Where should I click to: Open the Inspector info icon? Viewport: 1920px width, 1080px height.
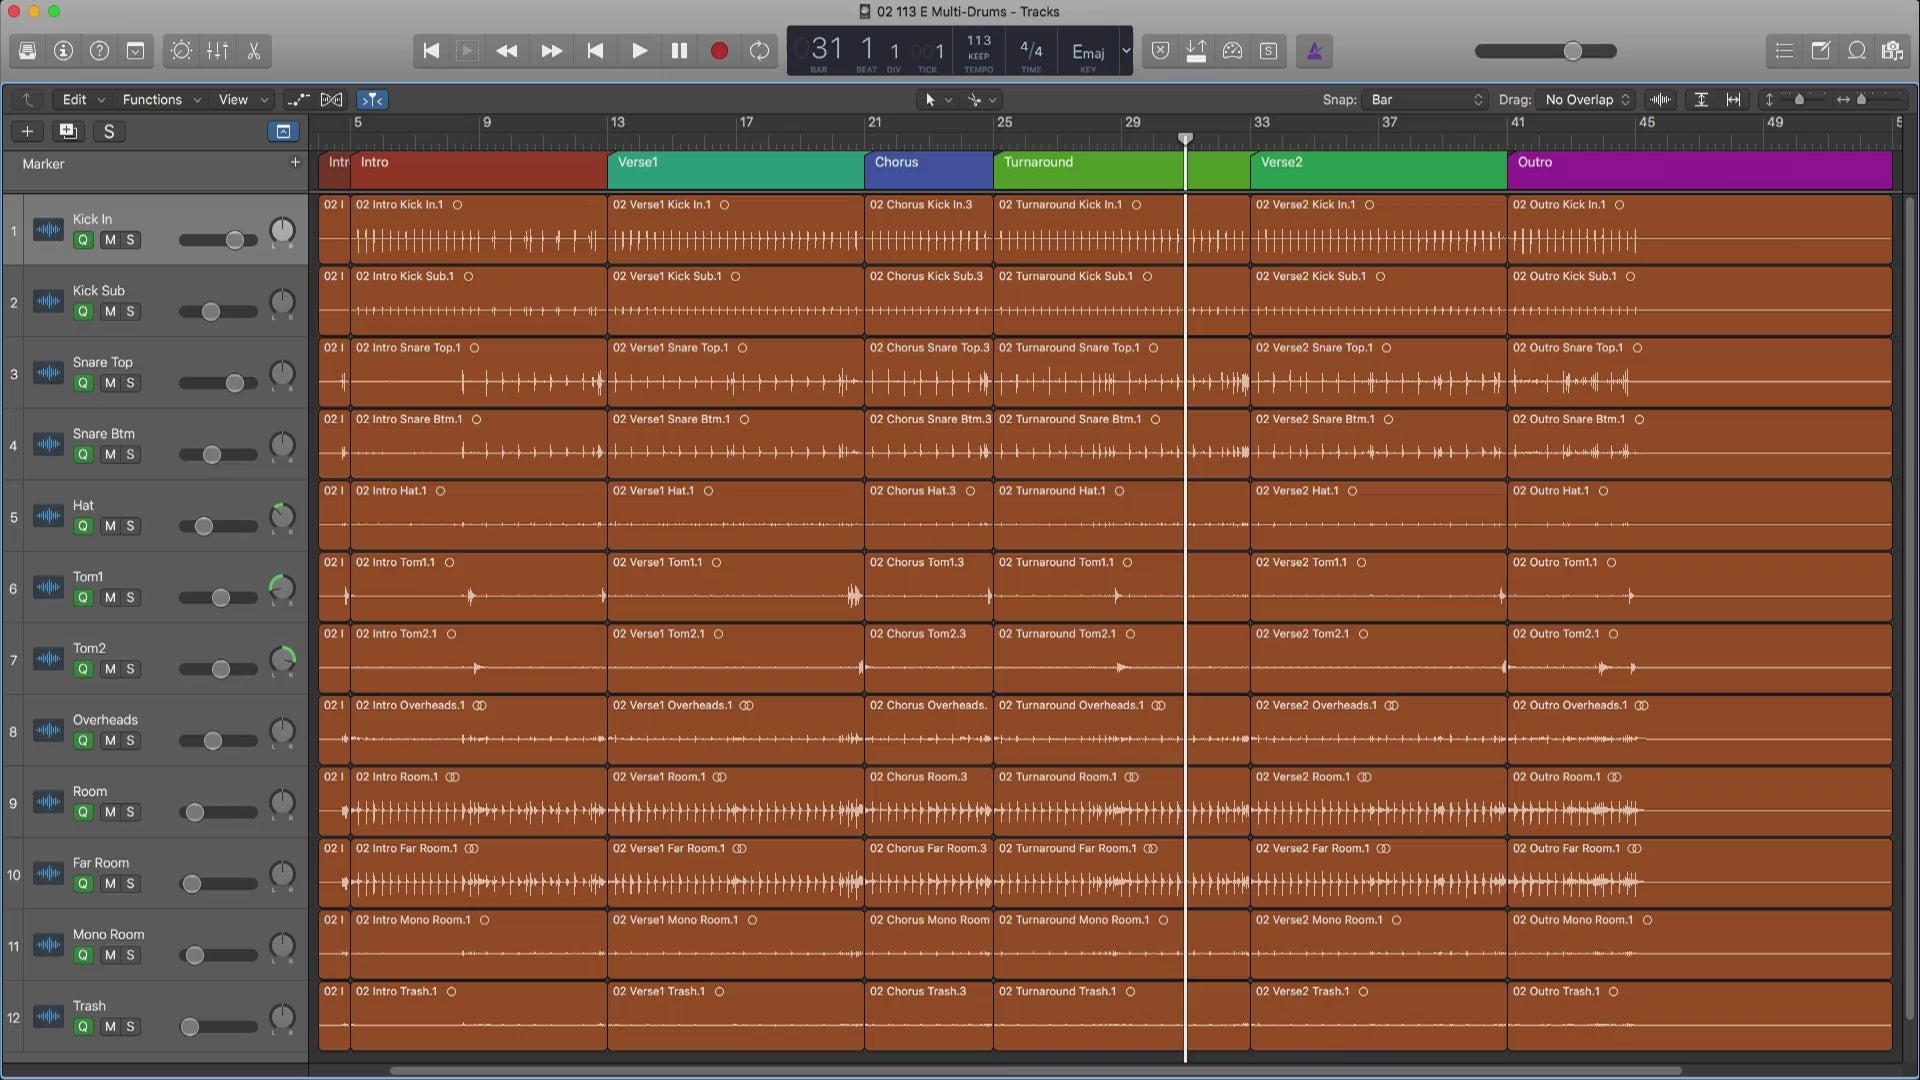point(64,51)
